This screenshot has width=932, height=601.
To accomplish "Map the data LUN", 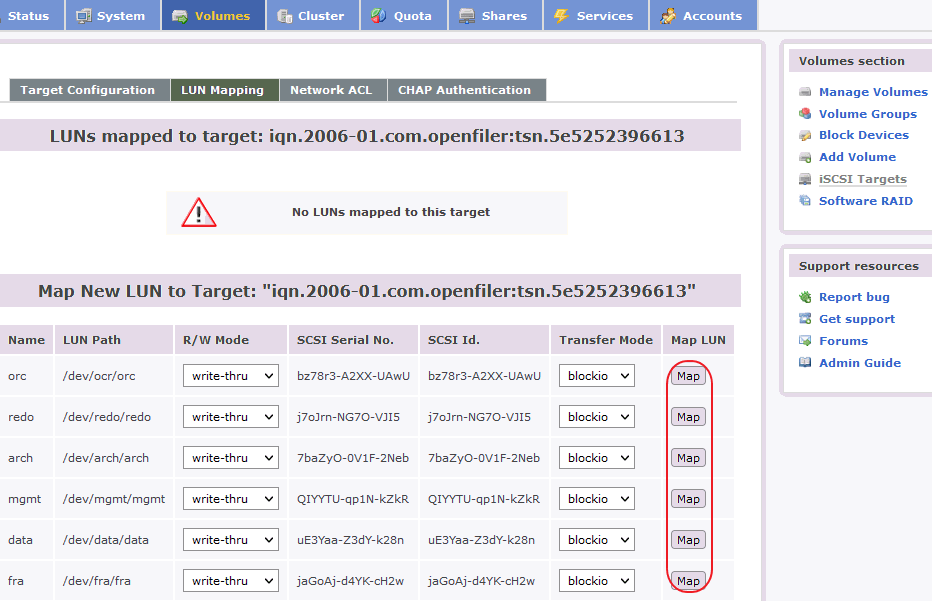I will [688, 540].
